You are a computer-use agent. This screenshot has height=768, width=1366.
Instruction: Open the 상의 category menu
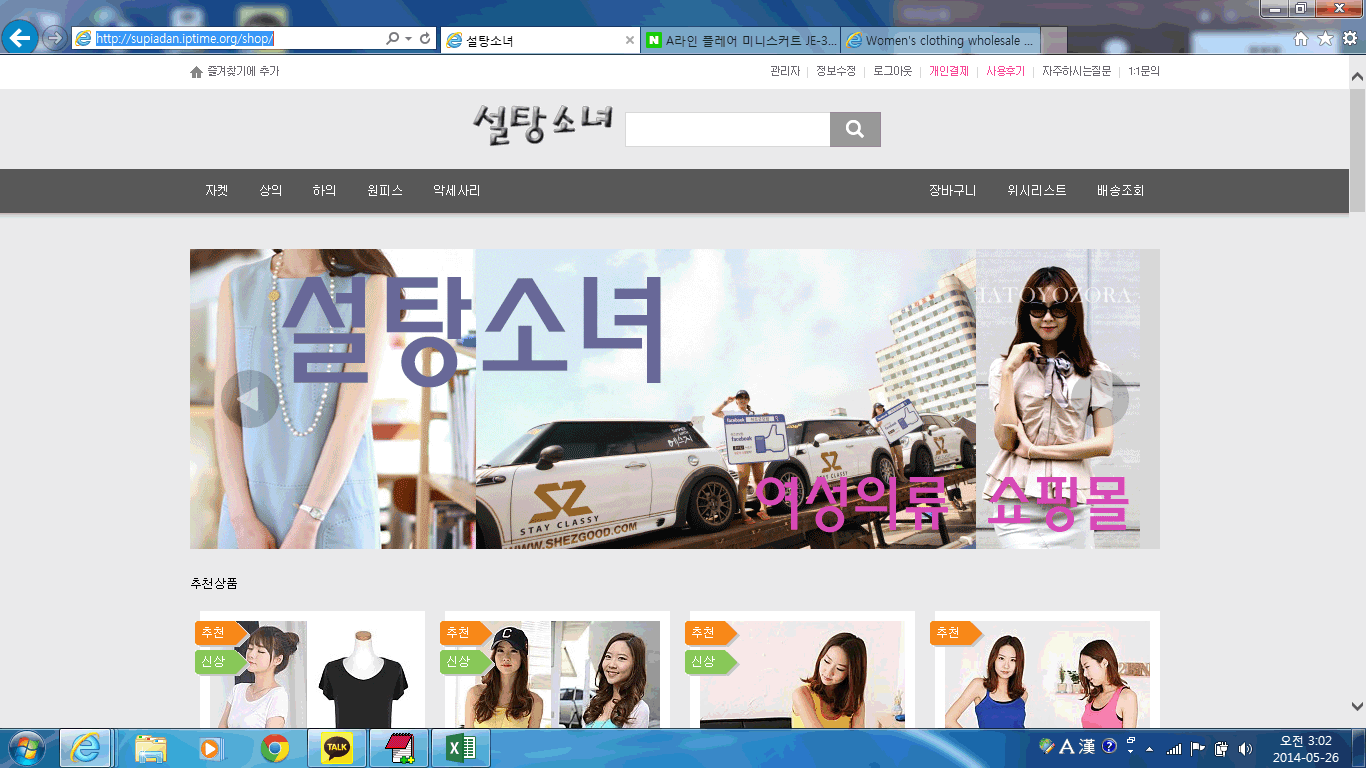coord(271,190)
